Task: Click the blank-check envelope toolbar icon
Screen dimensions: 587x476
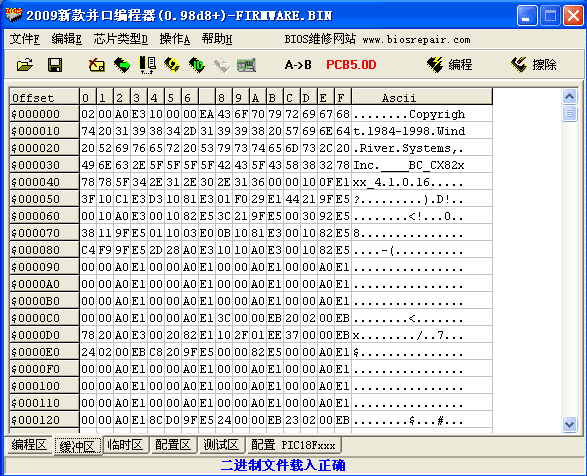Action: click(x=97, y=65)
